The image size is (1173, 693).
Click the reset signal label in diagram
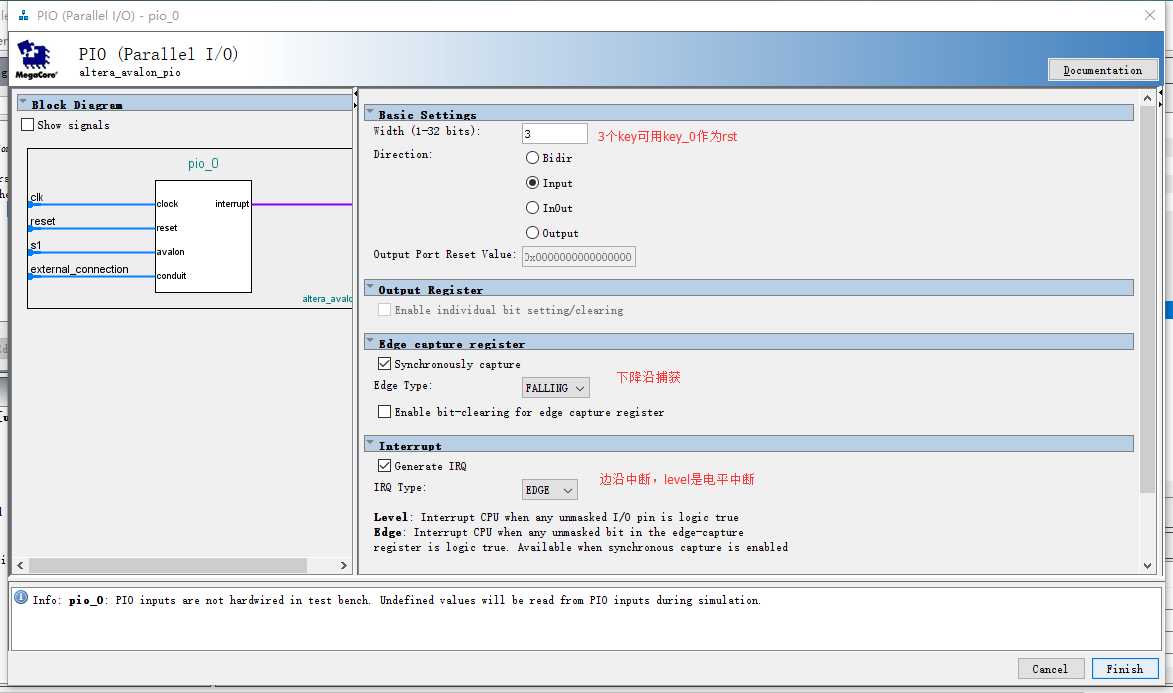click(43, 221)
